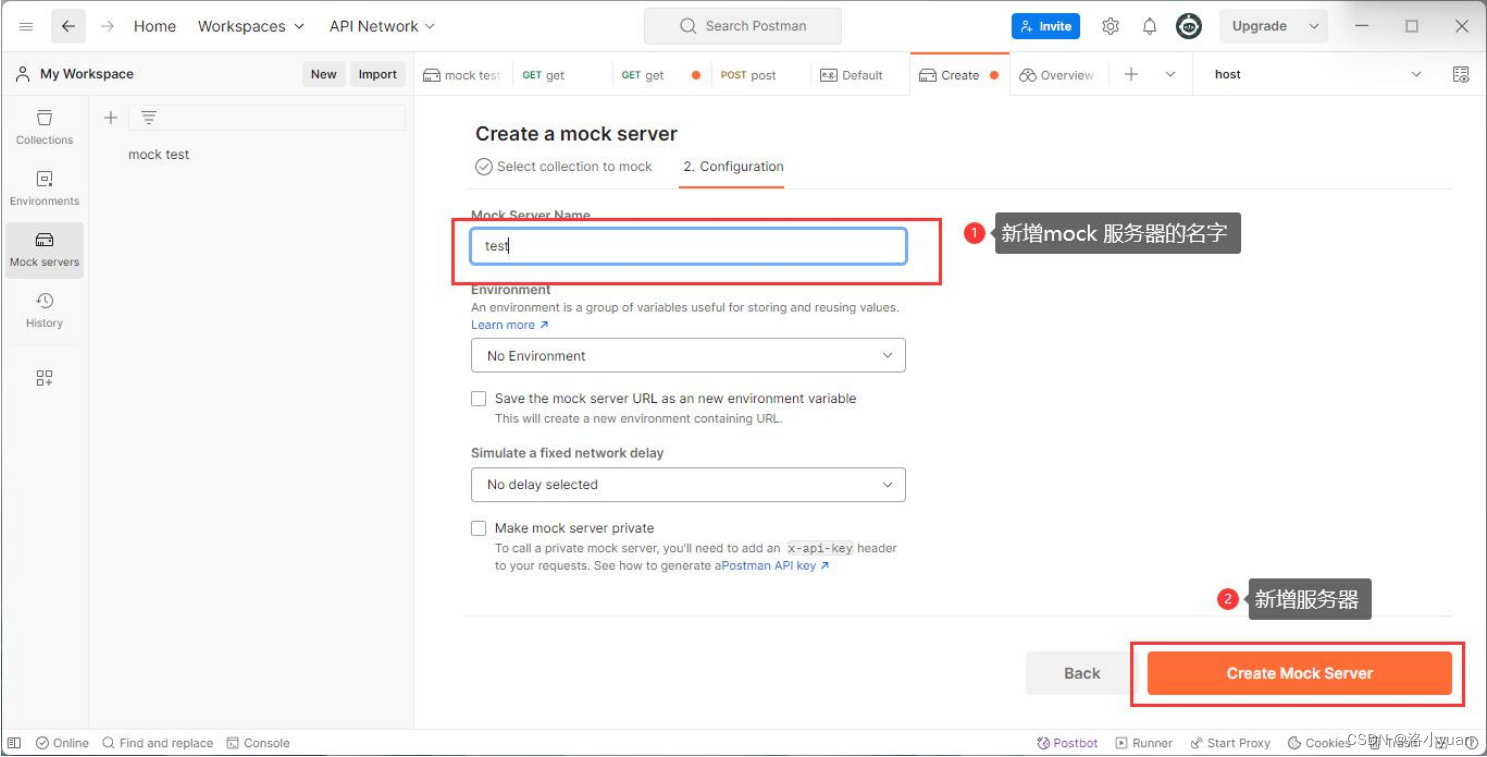Open Find and replace
1487x757 pixels.
pyautogui.click(x=157, y=743)
